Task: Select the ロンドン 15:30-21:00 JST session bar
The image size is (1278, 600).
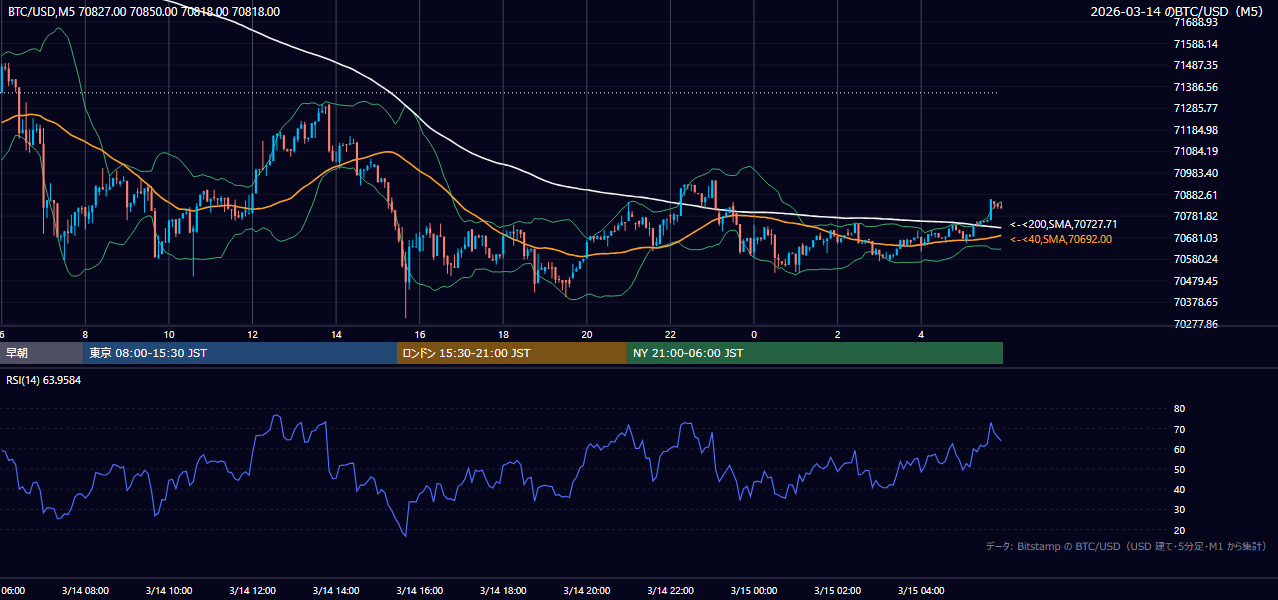Action: point(512,353)
